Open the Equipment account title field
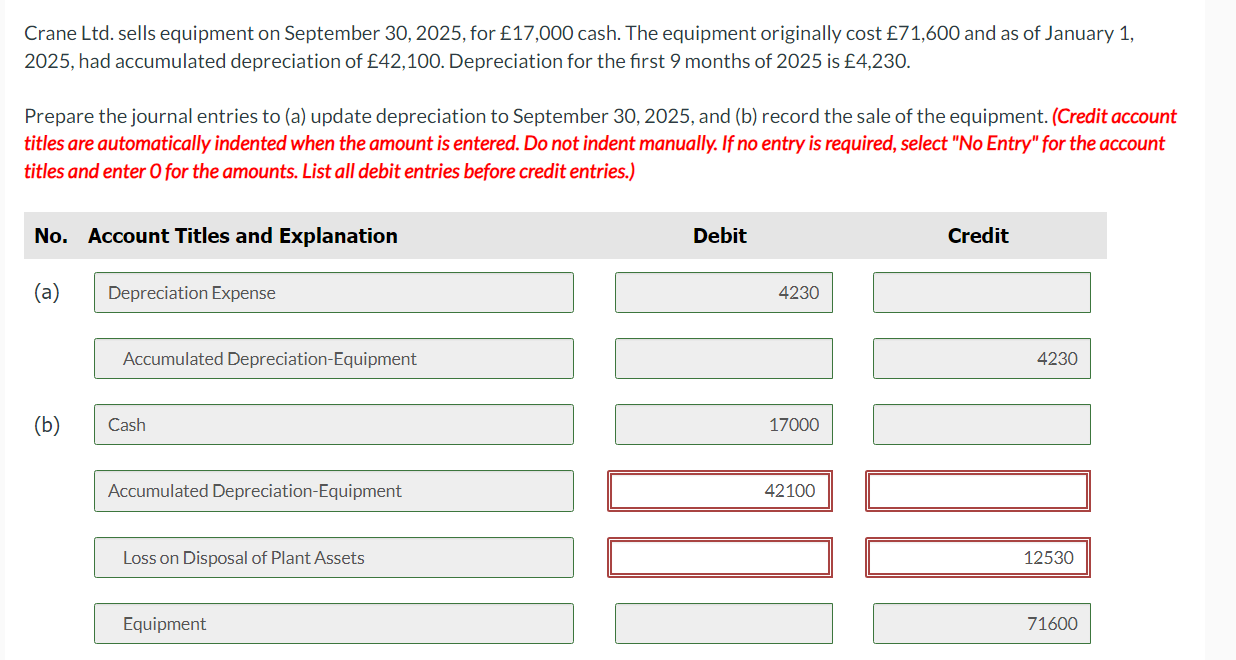 [334, 624]
